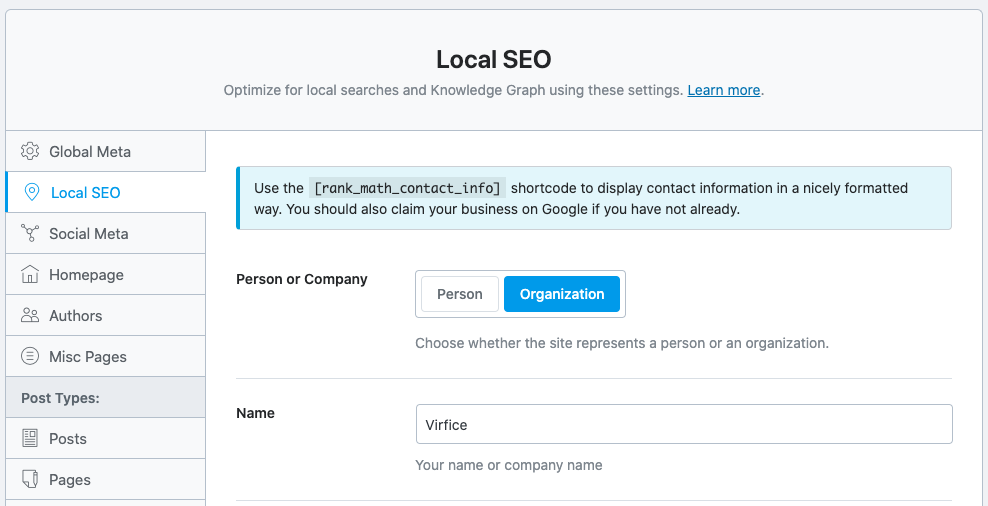Open the Homepage settings tab
This screenshot has height=506, width=988.
point(86,275)
